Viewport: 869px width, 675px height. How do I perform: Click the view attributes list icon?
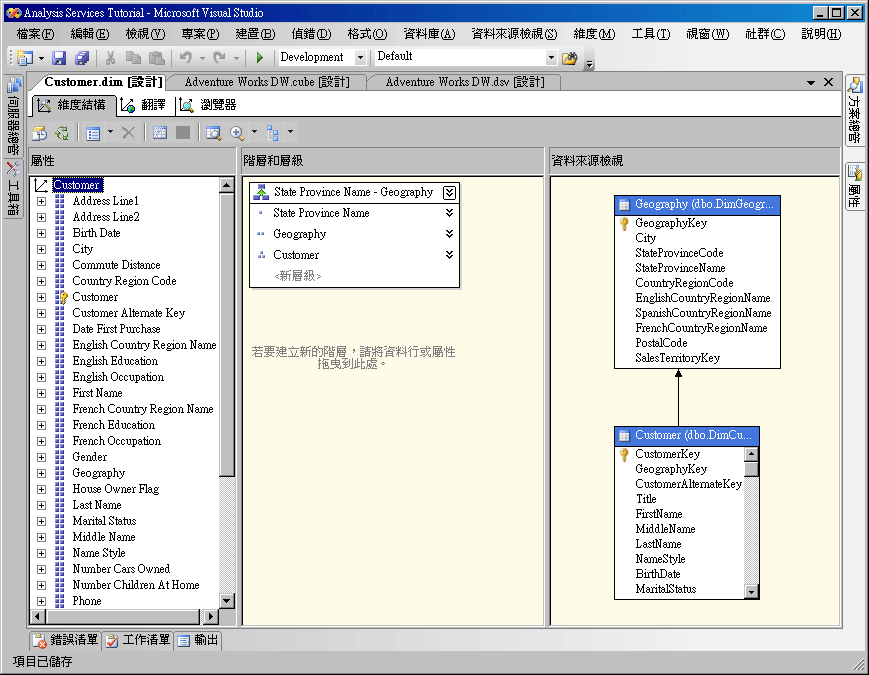pos(93,133)
